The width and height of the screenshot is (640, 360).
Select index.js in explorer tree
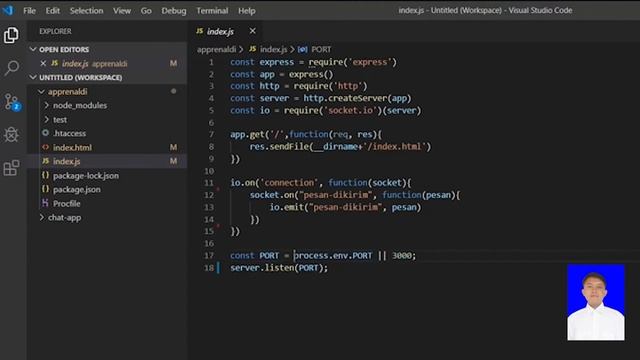click(x=107, y=161)
